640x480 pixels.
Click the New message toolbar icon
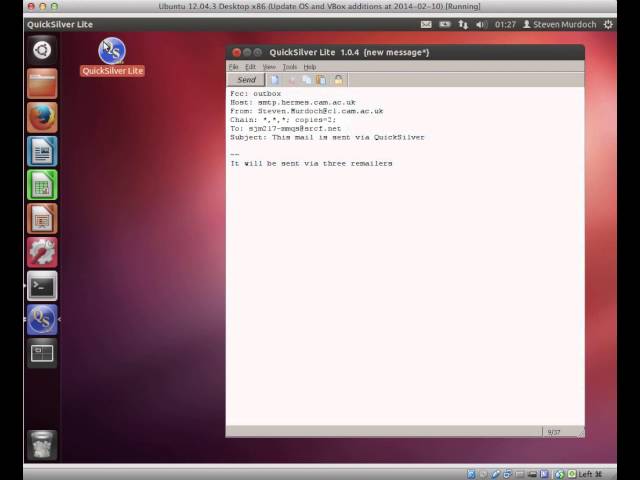pyautogui.click(x=275, y=80)
